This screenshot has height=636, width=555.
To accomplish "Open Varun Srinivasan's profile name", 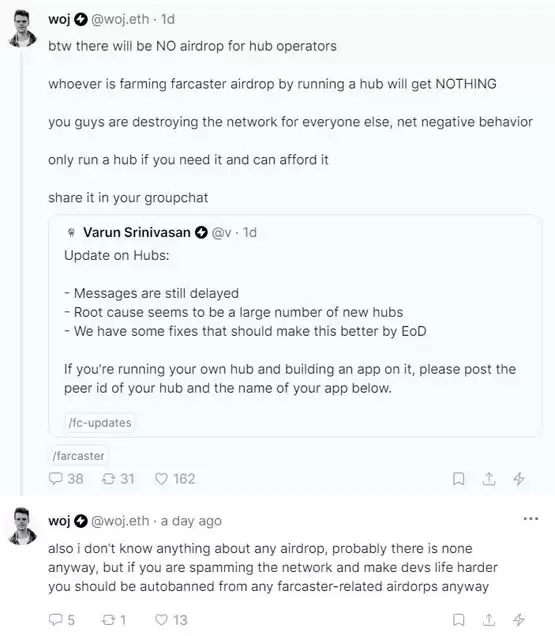I will click(137, 232).
